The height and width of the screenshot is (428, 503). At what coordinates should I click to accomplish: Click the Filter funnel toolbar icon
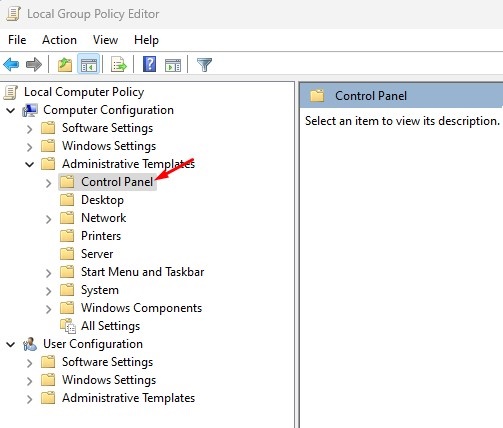(x=204, y=65)
